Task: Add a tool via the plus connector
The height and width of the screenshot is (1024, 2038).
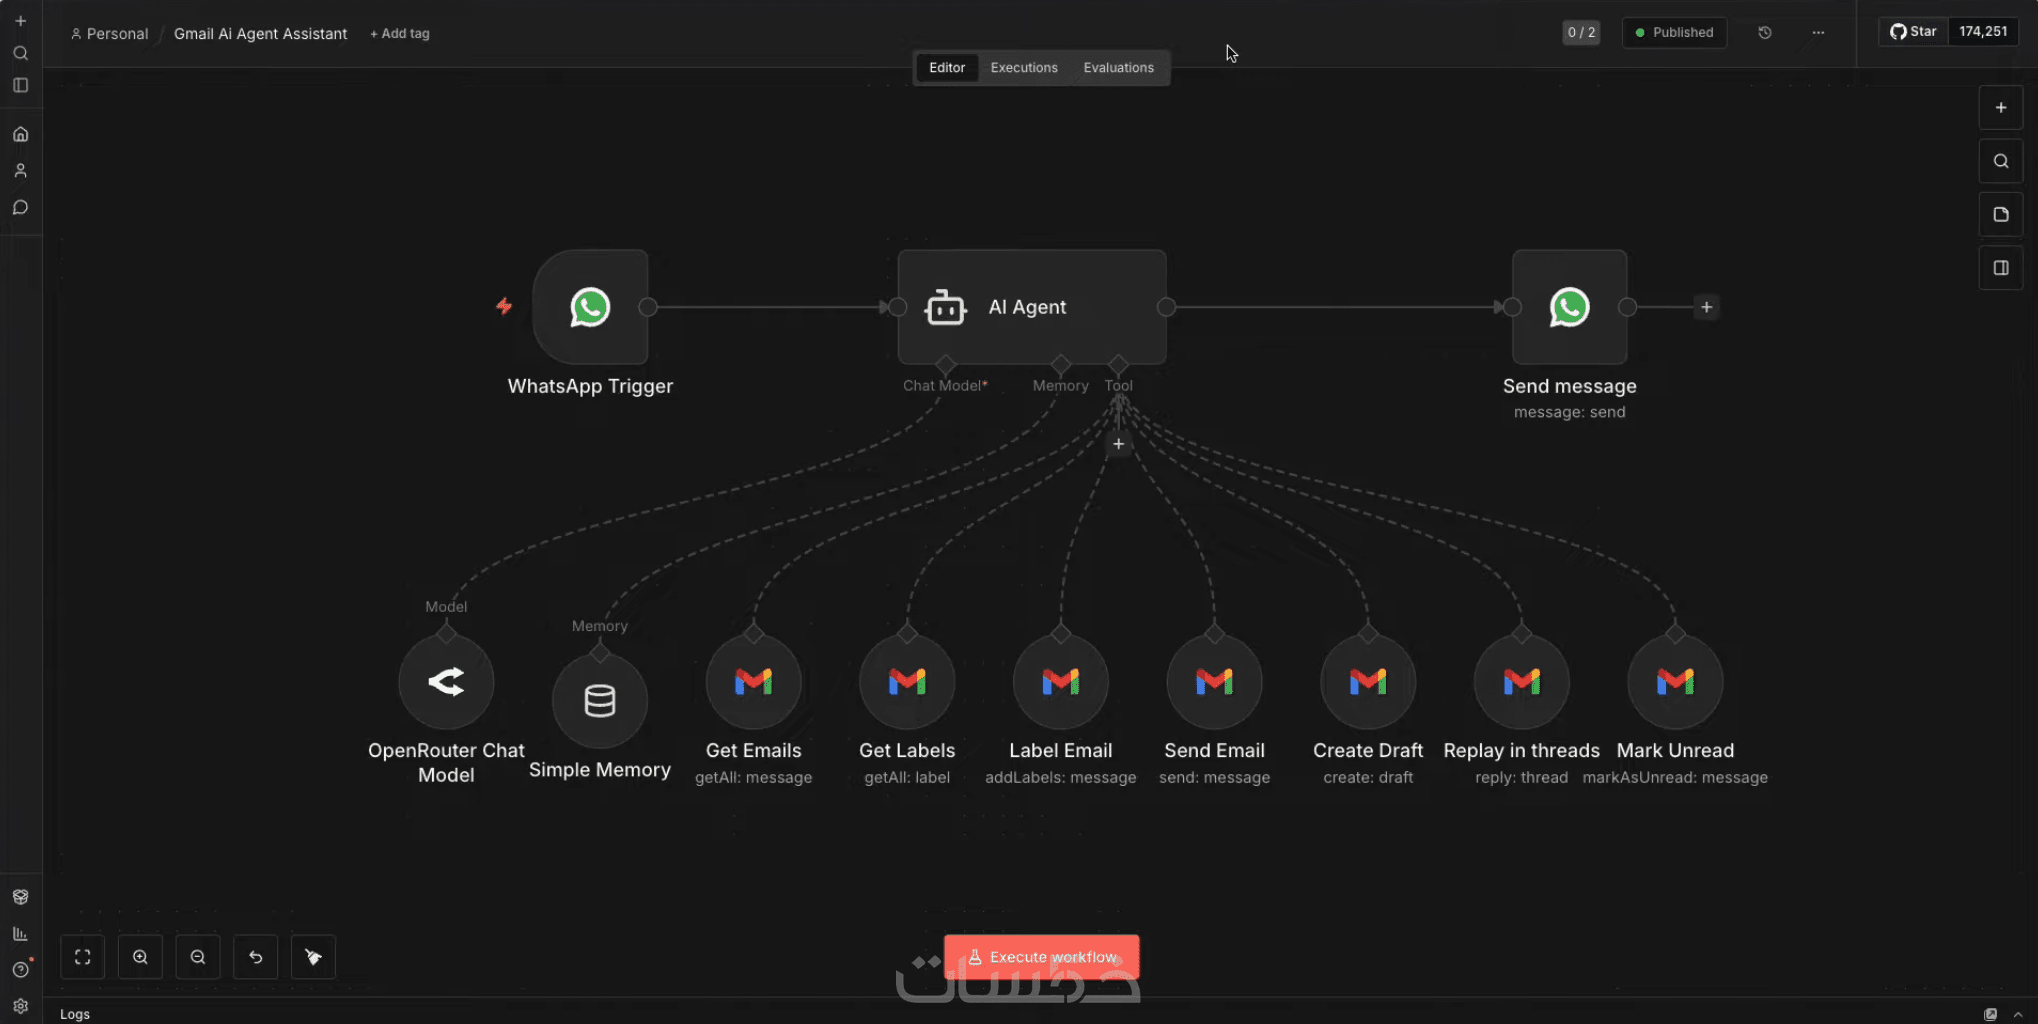Action: (1119, 444)
